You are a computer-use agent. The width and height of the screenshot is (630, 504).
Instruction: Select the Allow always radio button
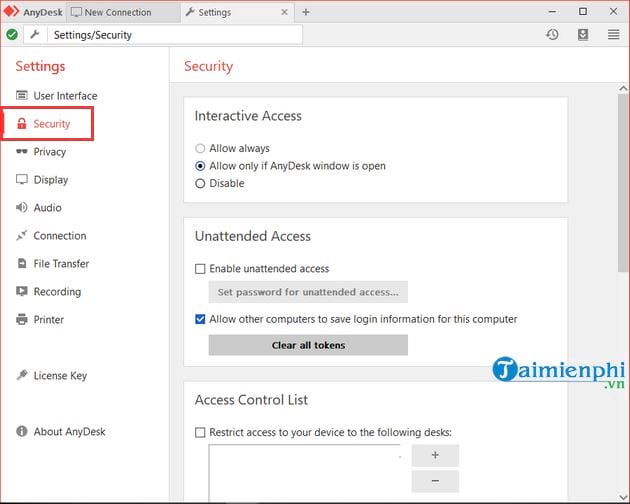point(200,148)
